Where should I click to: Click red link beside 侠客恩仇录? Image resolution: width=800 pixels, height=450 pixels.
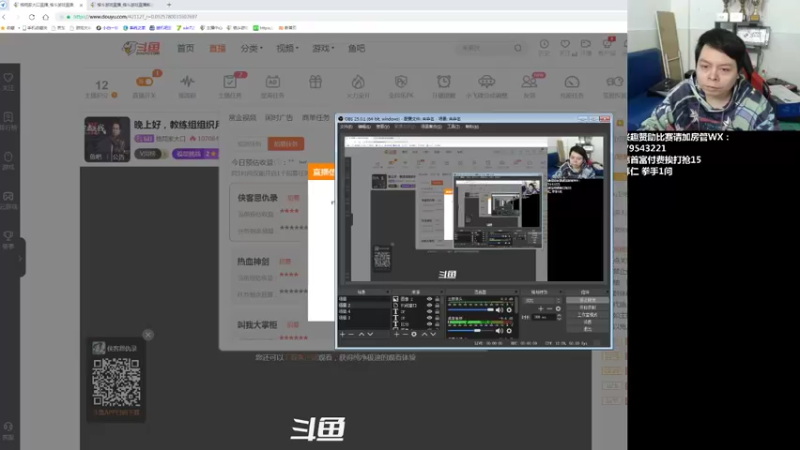pos(293,198)
